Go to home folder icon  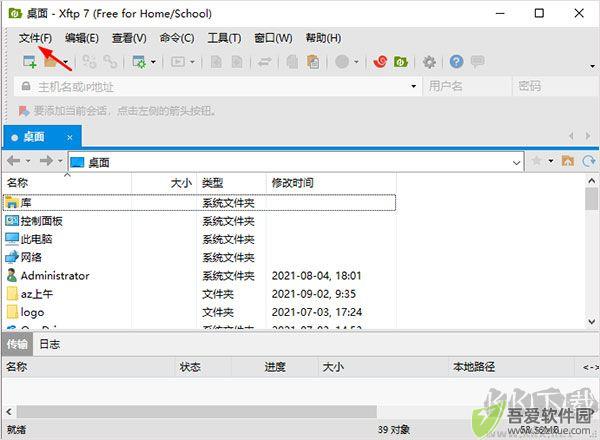(x=568, y=161)
